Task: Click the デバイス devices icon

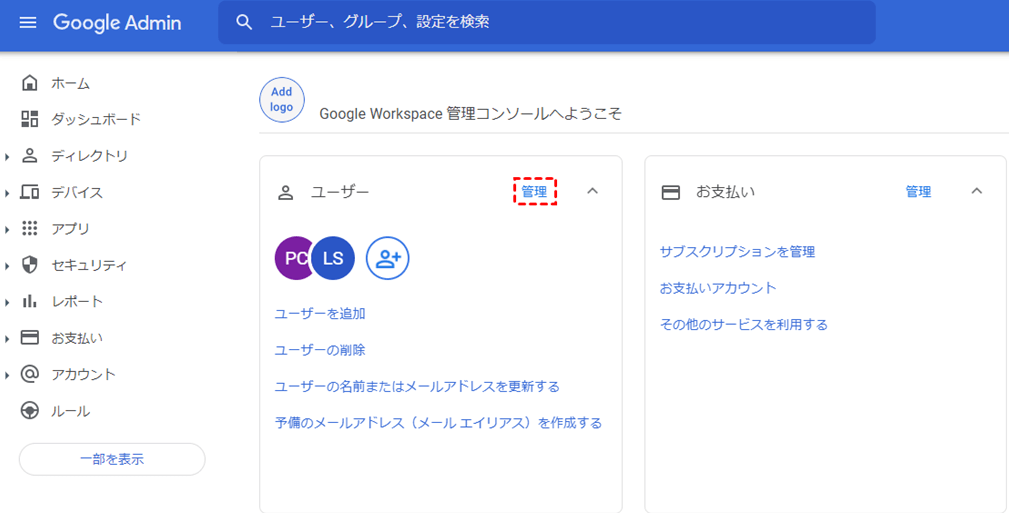Action: [30, 192]
